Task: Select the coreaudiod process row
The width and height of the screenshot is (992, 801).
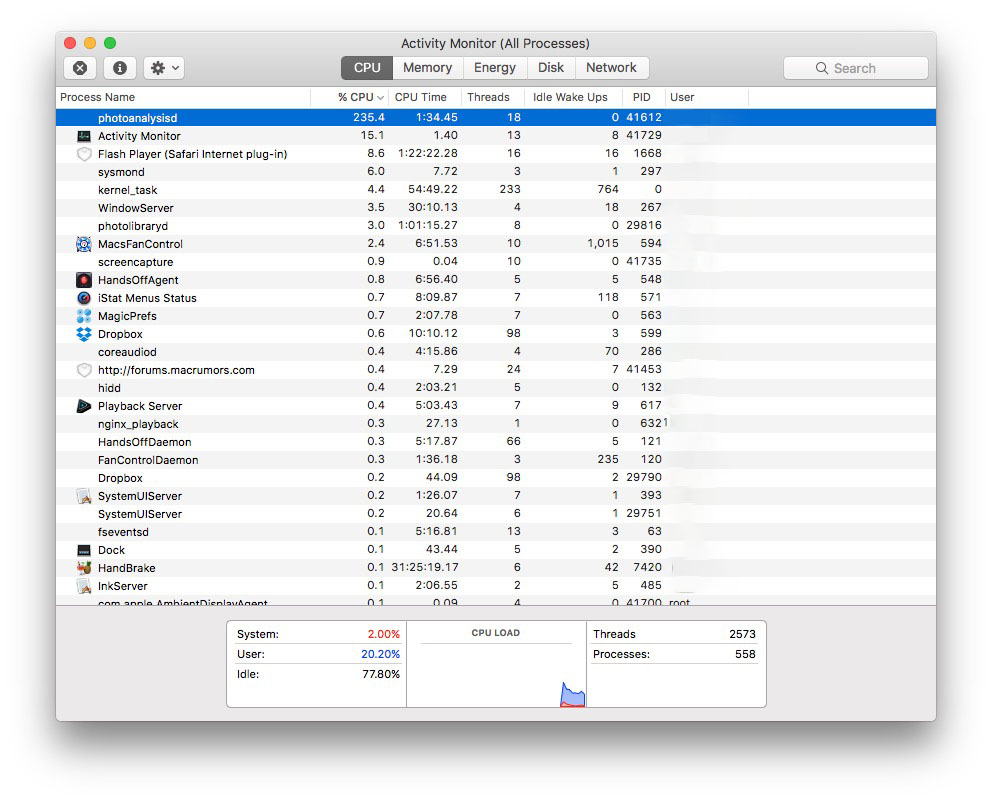Action: click(496, 352)
